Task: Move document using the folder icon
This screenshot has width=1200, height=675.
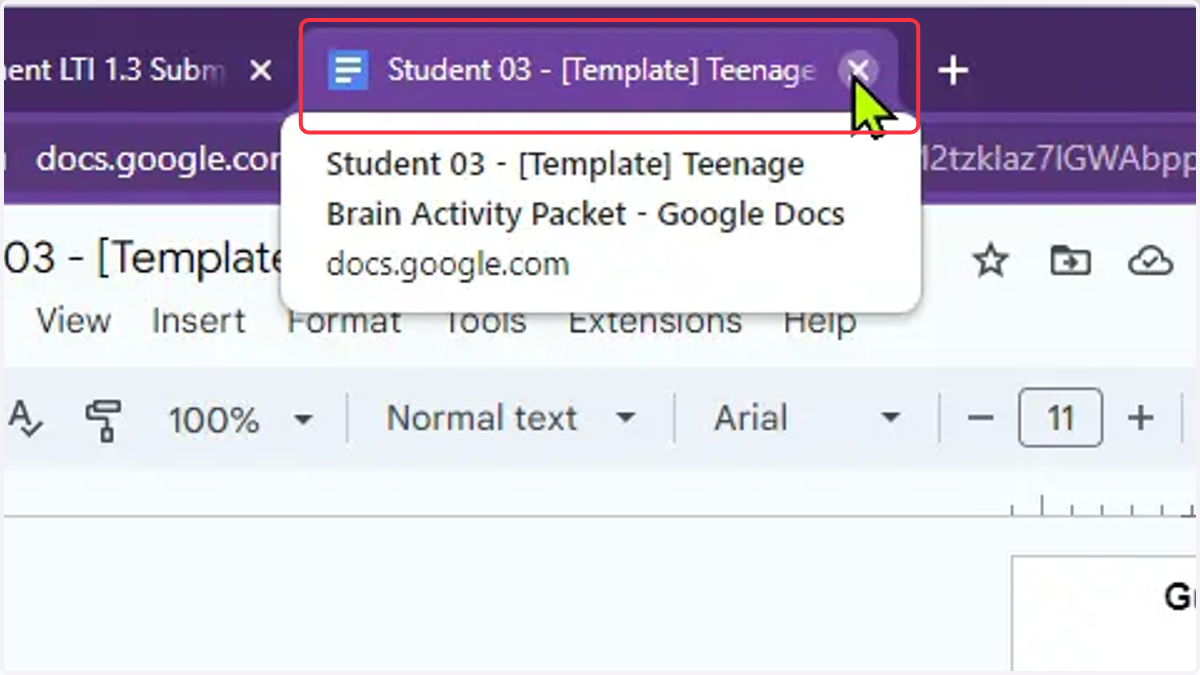Action: (x=1070, y=261)
